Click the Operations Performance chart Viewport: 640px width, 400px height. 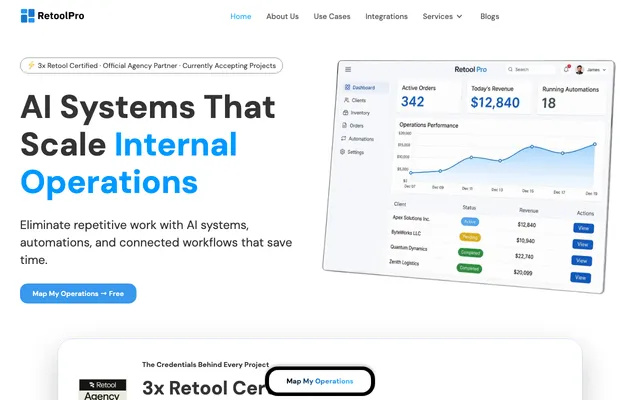pyautogui.click(x=499, y=158)
